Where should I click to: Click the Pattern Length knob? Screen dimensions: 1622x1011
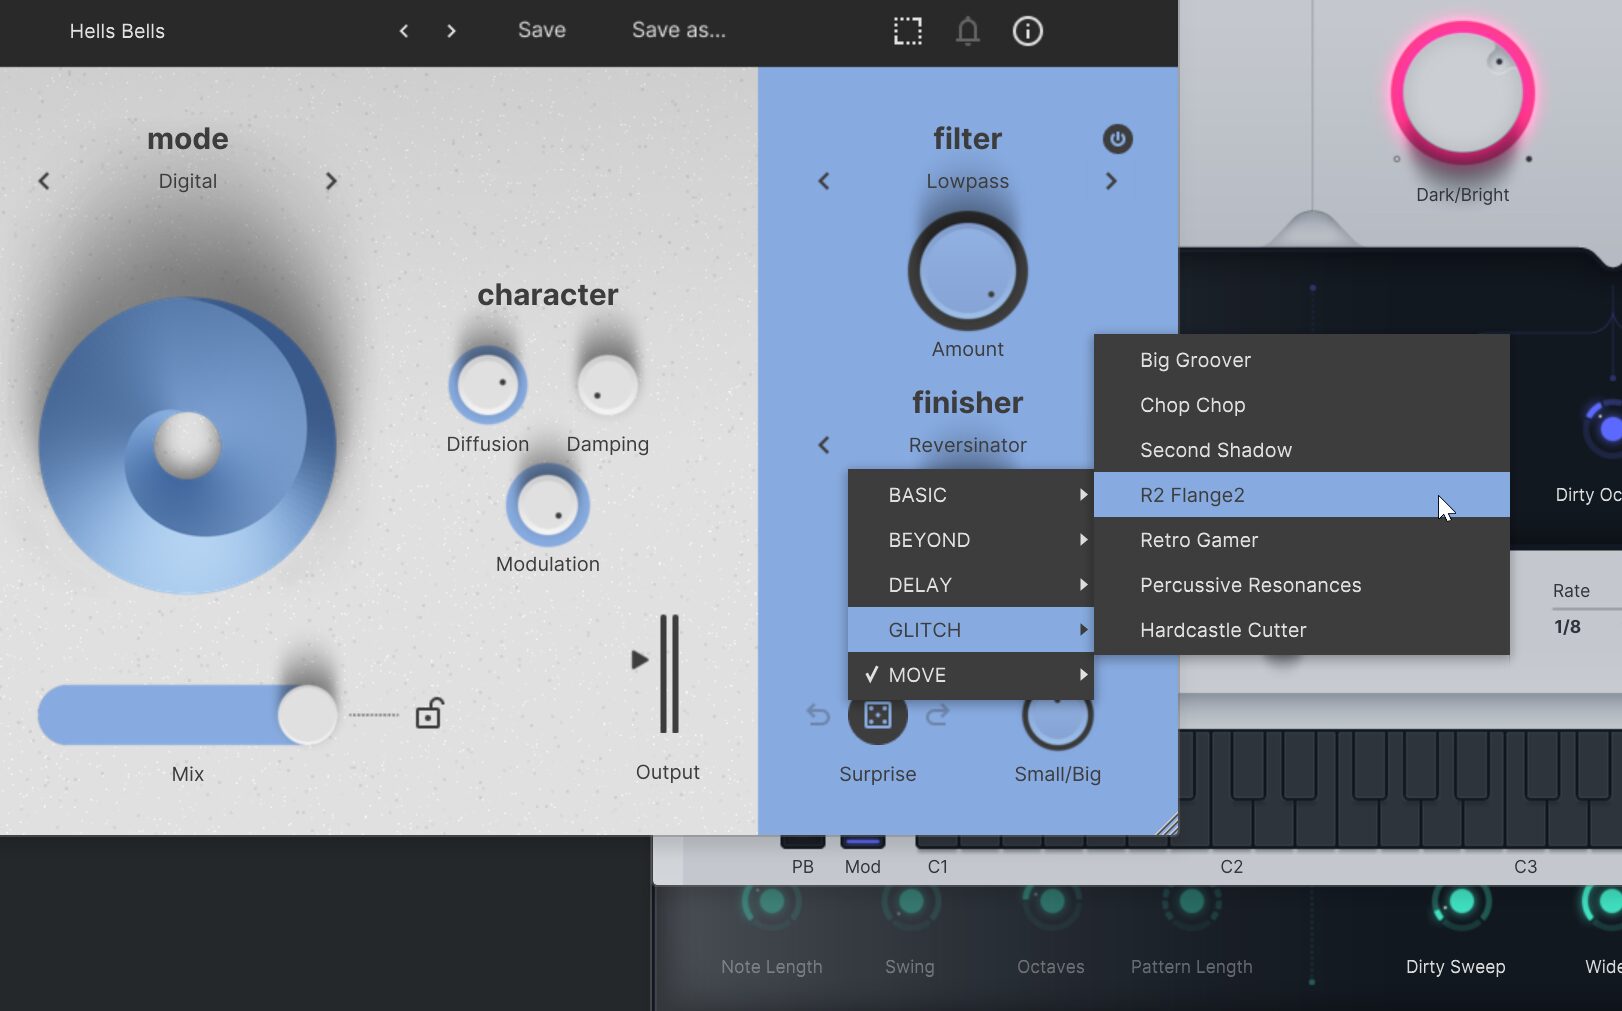pos(1191,903)
